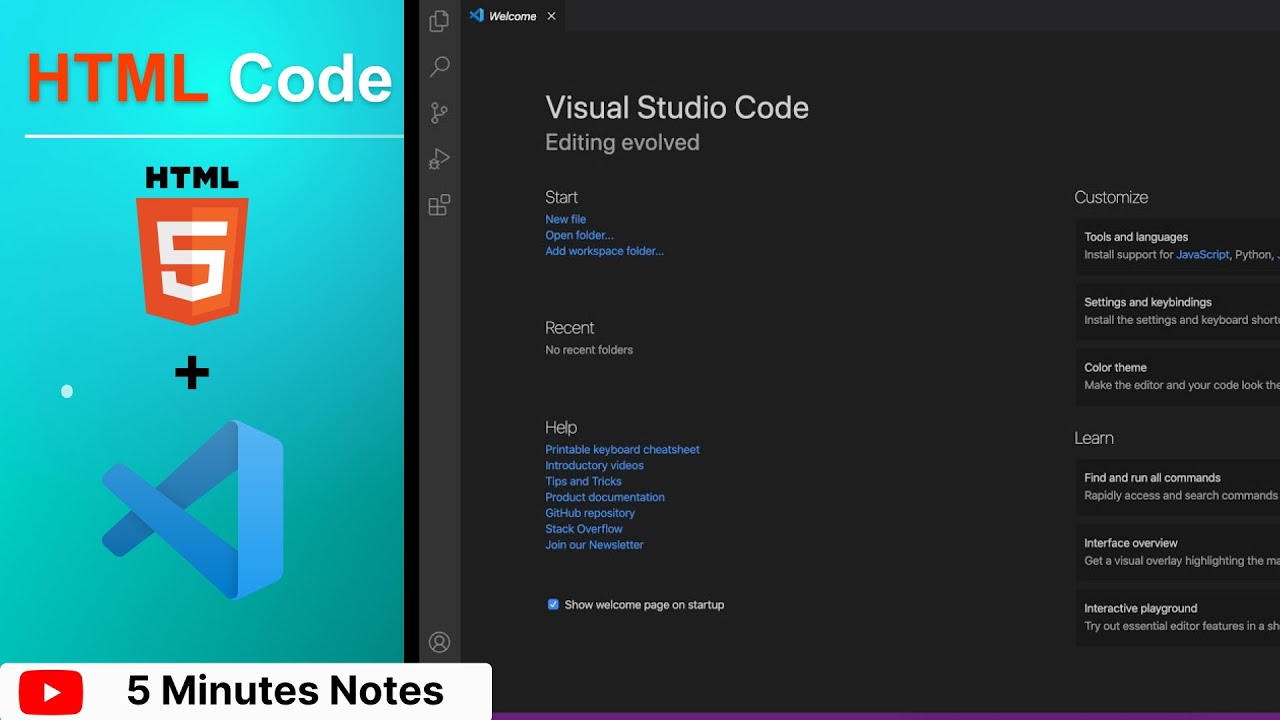
Task: Open the Product documentation link
Action: tap(605, 497)
